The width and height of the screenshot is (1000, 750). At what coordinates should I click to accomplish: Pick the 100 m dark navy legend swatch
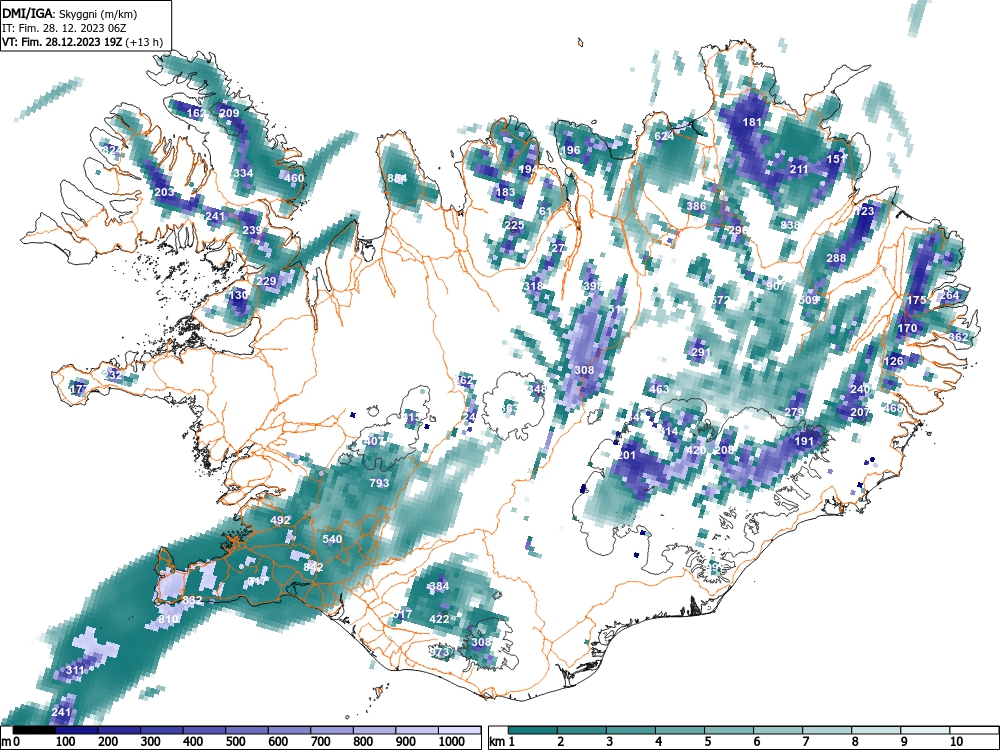77,729
